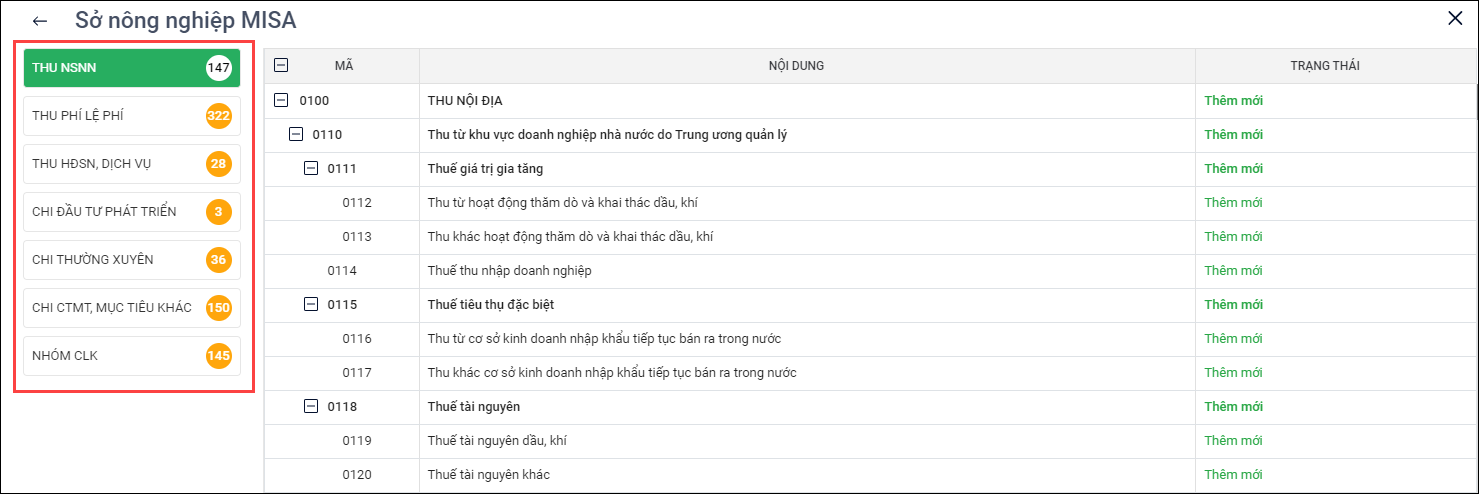
Task: Select the NHÓM CLK category
Action: (132, 355)
